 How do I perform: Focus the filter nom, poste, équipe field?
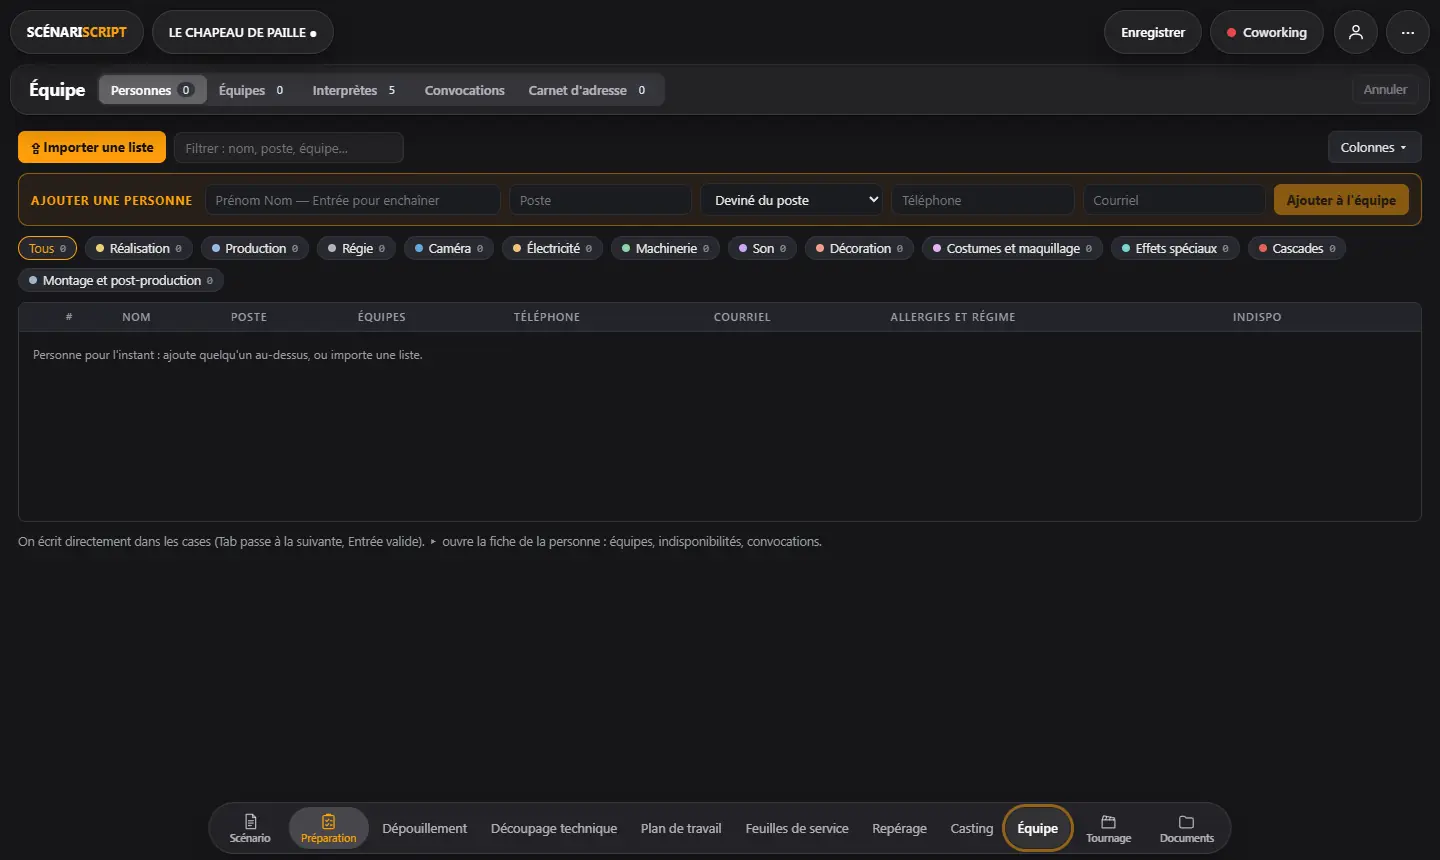[289, 148]
